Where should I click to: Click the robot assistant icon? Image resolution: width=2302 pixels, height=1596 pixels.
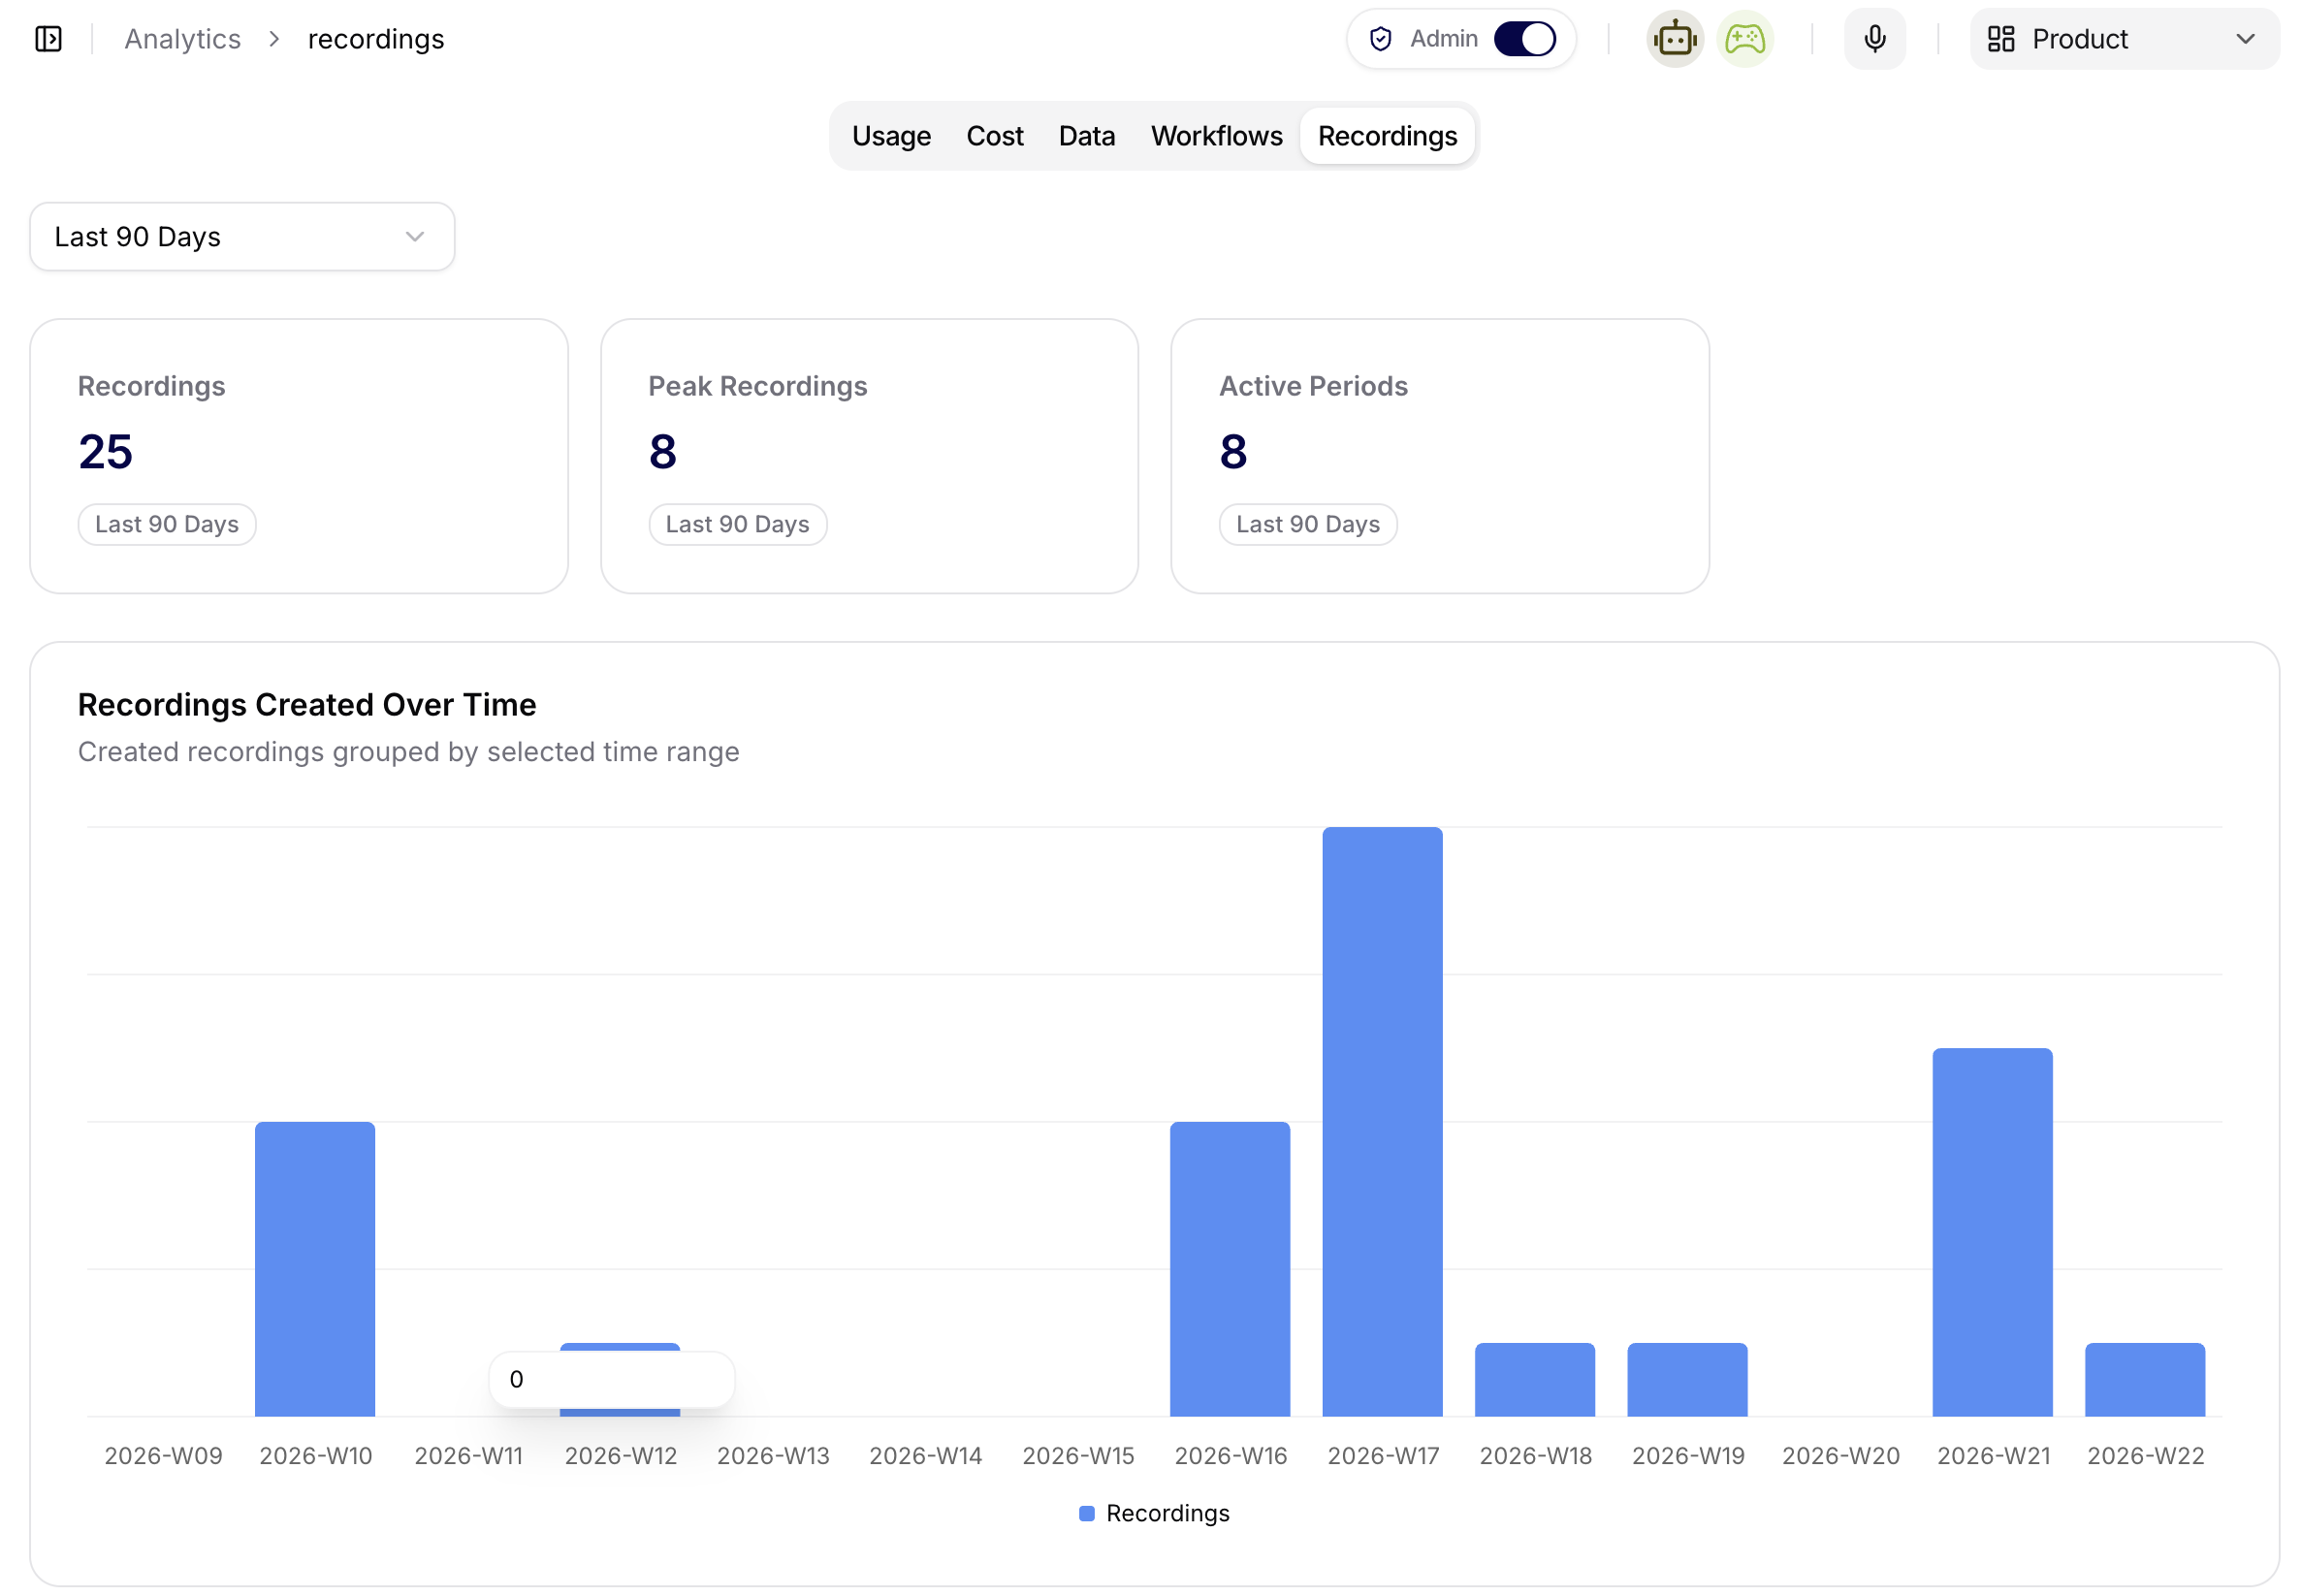pos(1675,39)
